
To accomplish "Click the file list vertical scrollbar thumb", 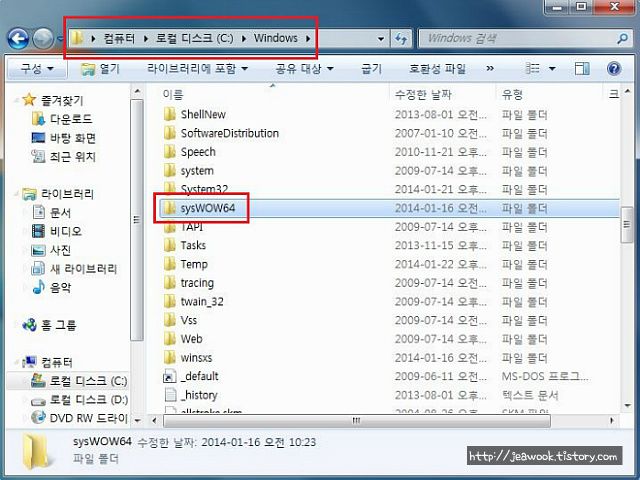I will pos(627,224).
